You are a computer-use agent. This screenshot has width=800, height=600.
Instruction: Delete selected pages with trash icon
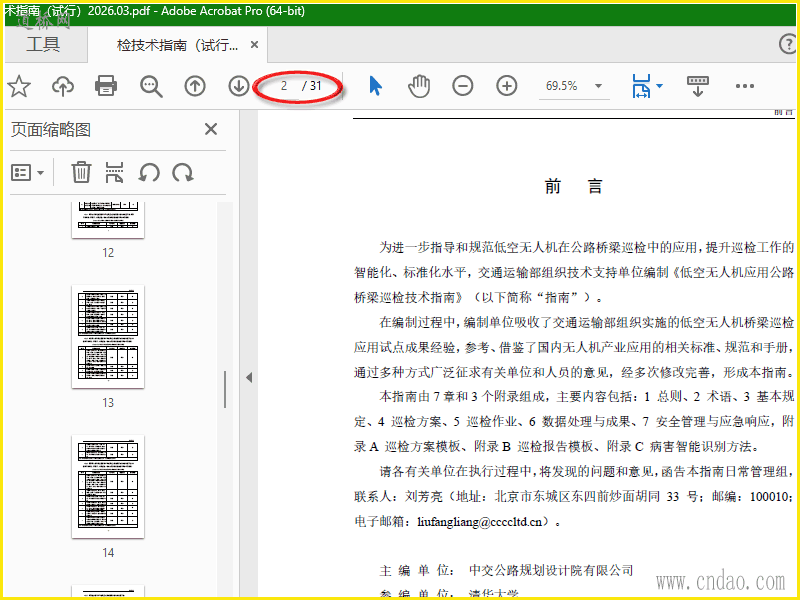point(81,172)
